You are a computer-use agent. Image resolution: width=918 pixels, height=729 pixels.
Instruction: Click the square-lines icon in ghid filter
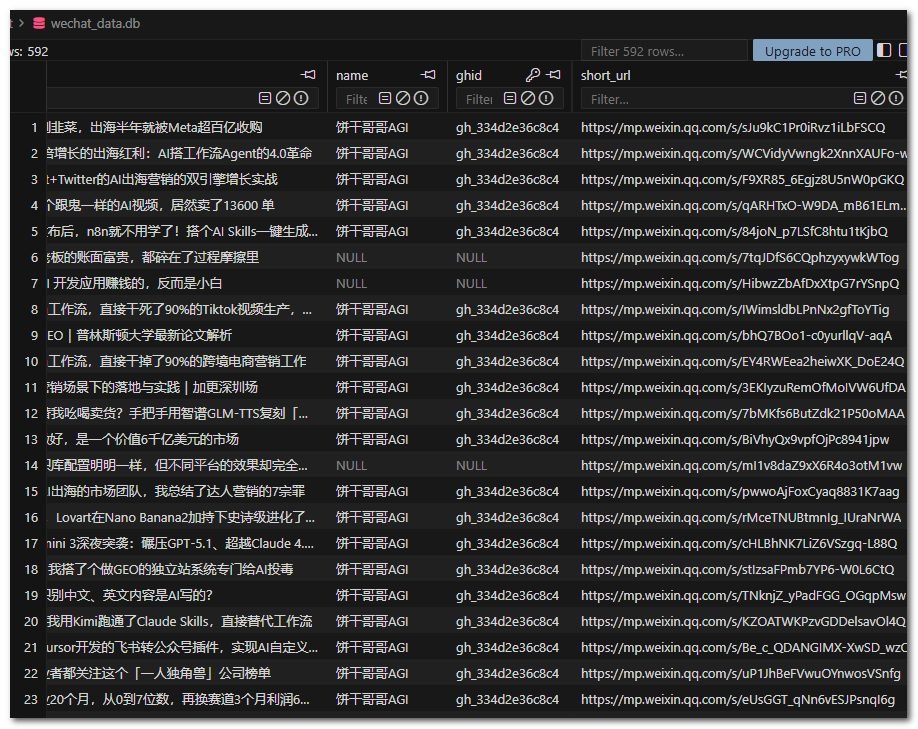pyautogui.click(x=510, y=98)
